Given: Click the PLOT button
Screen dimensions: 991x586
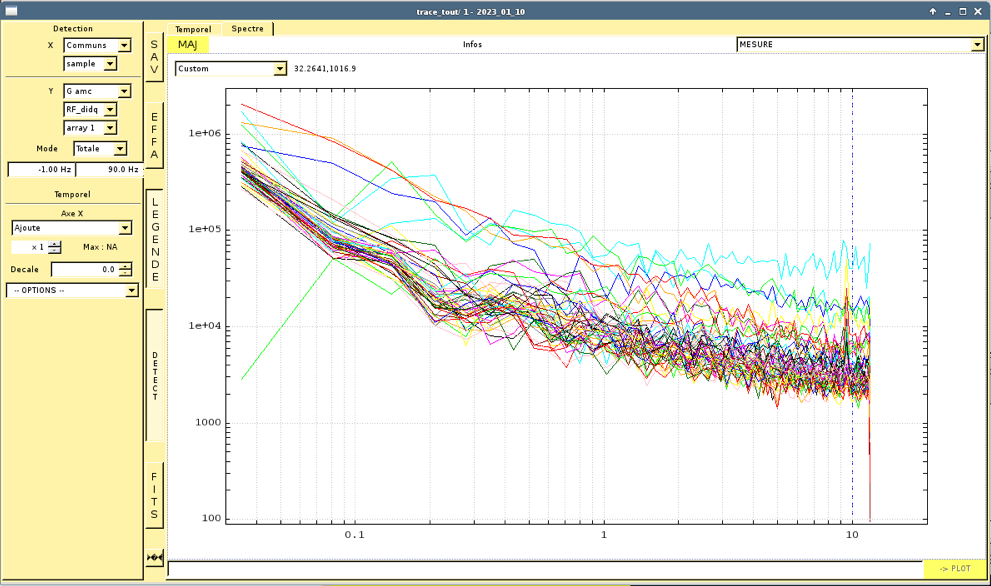Looking at the screenshot, I should [954, 568].
